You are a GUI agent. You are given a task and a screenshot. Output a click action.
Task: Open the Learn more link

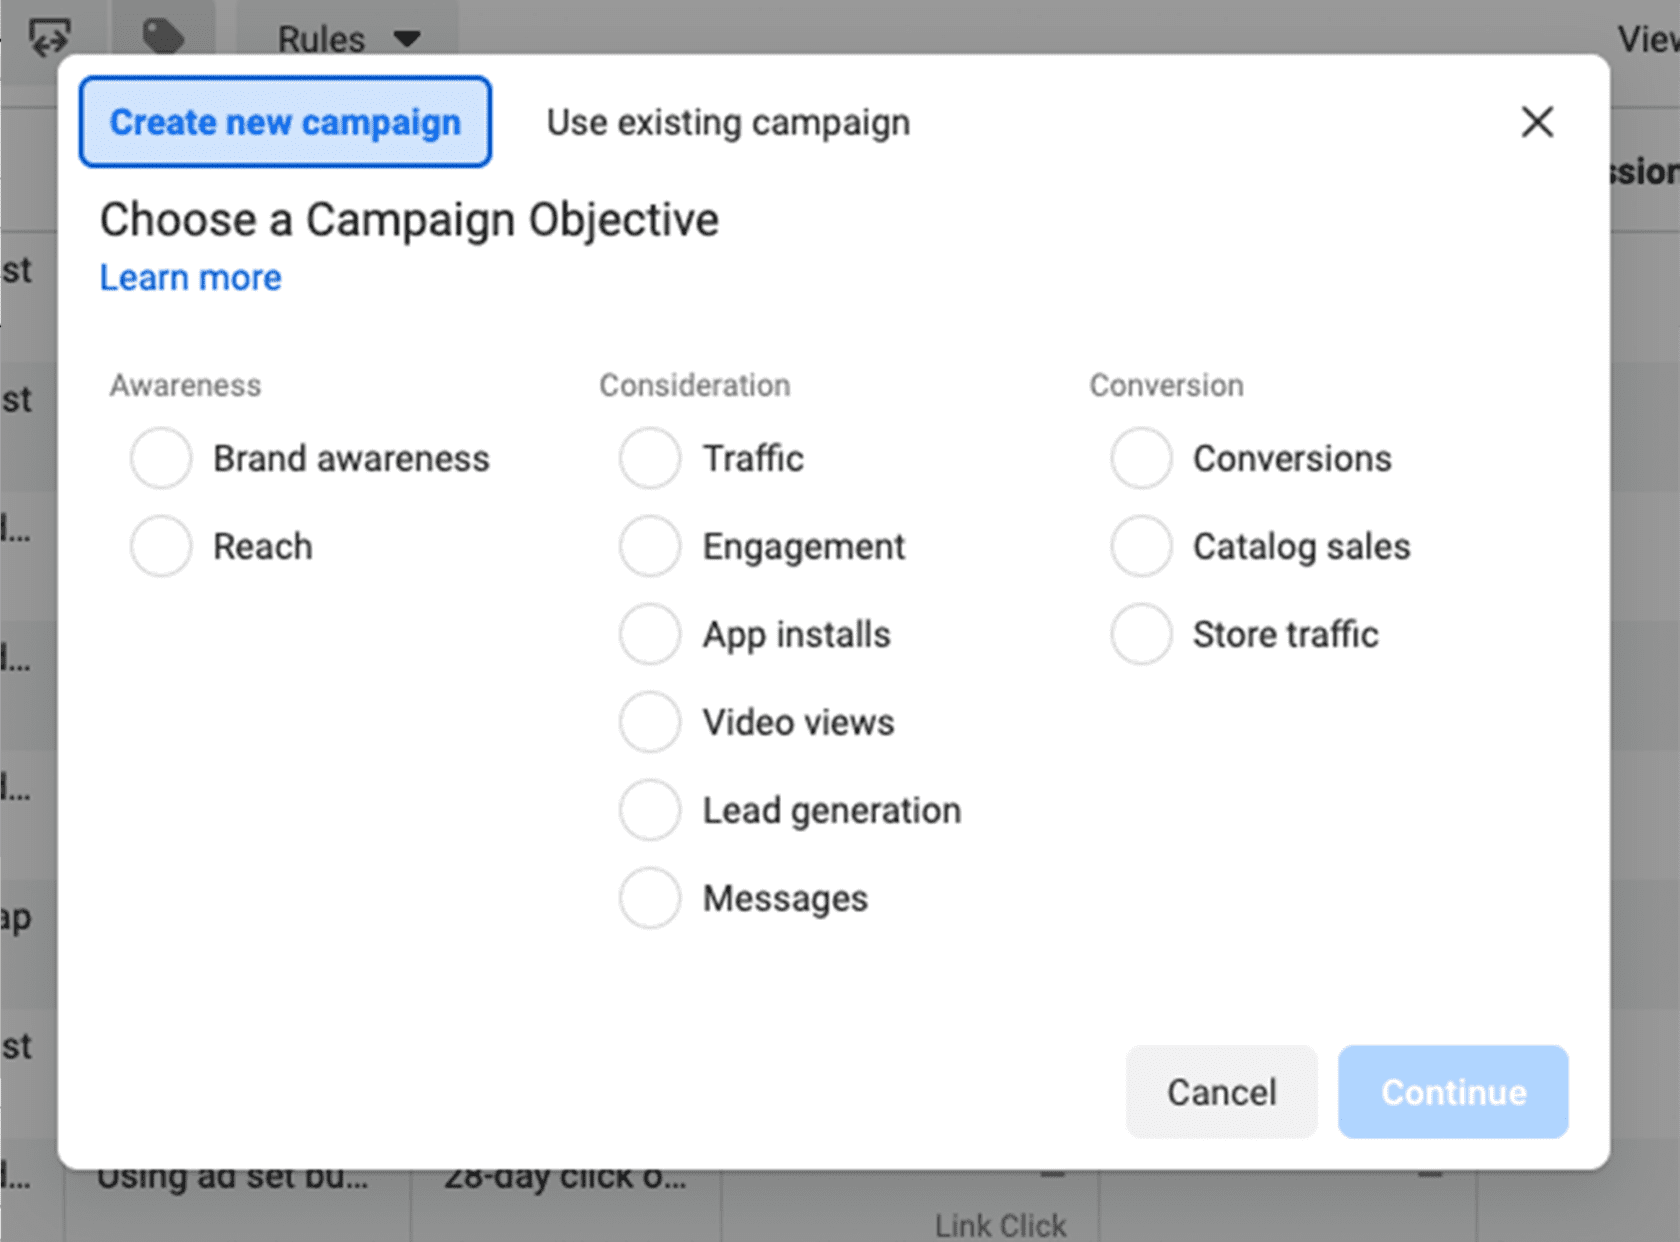pyautogui.click(x=190, y=277)
